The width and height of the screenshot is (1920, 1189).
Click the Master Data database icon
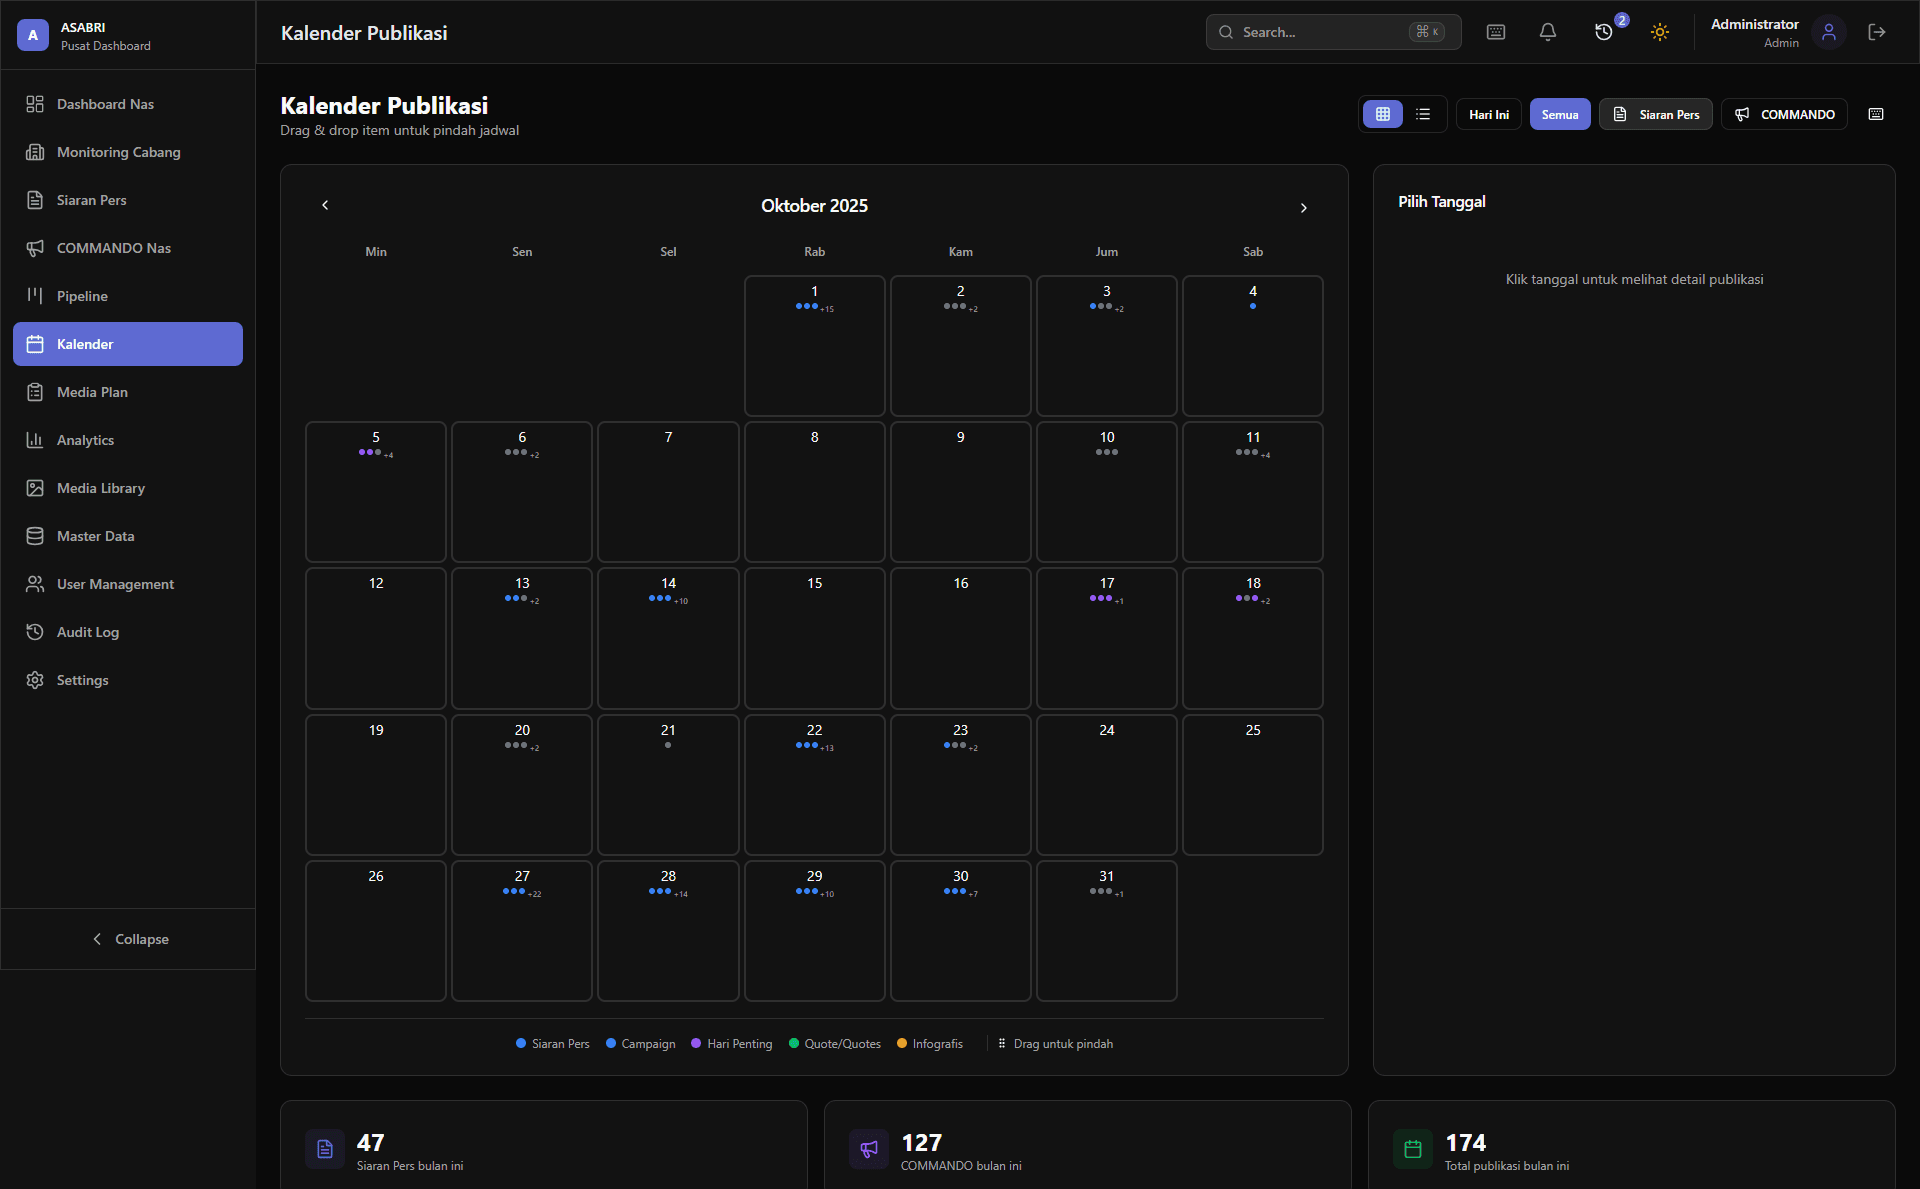pyautogui.click(x=35, y=536)
